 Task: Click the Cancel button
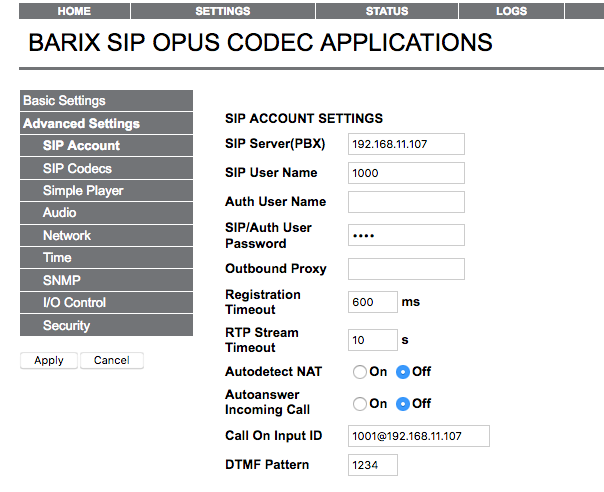(x=112, y=360)
